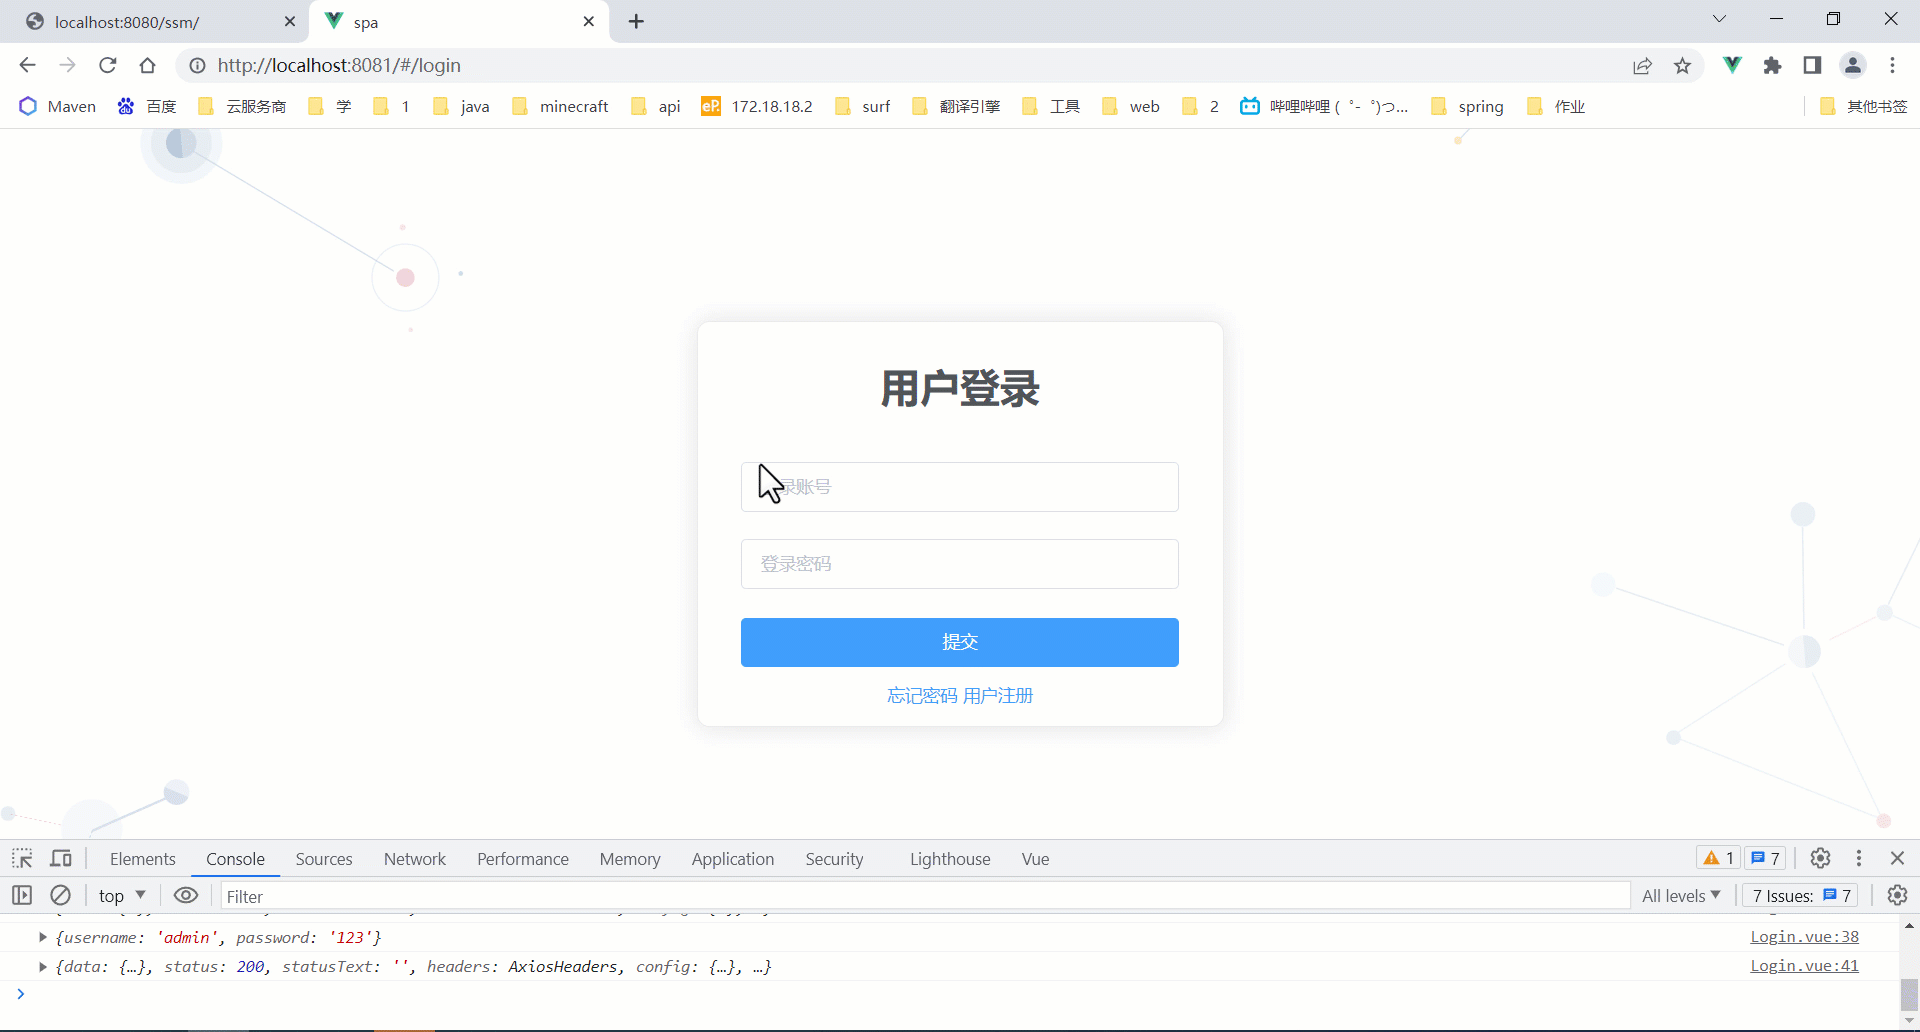Open the 哔哩哔哩 bookmark
The width and height of the screenshot is (1920, 1032).
click(1324, 106)
